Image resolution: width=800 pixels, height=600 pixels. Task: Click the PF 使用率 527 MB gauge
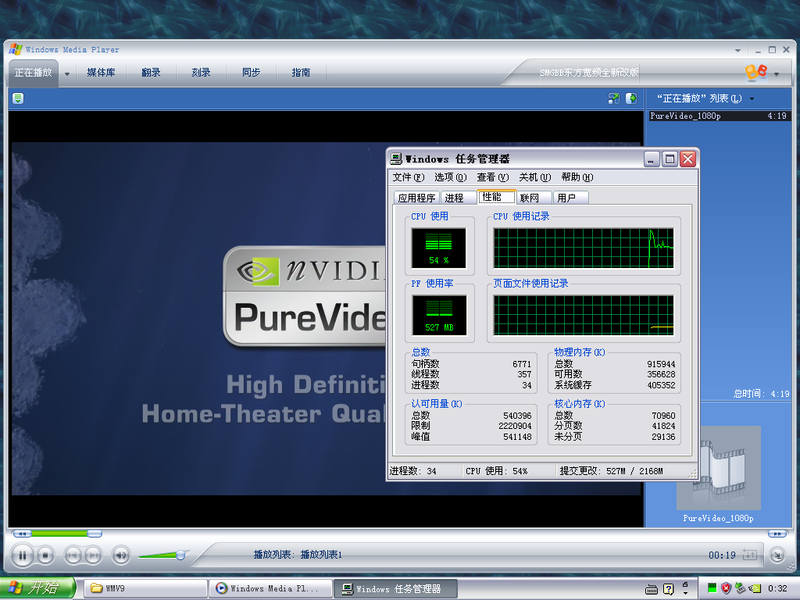[439, 315]
